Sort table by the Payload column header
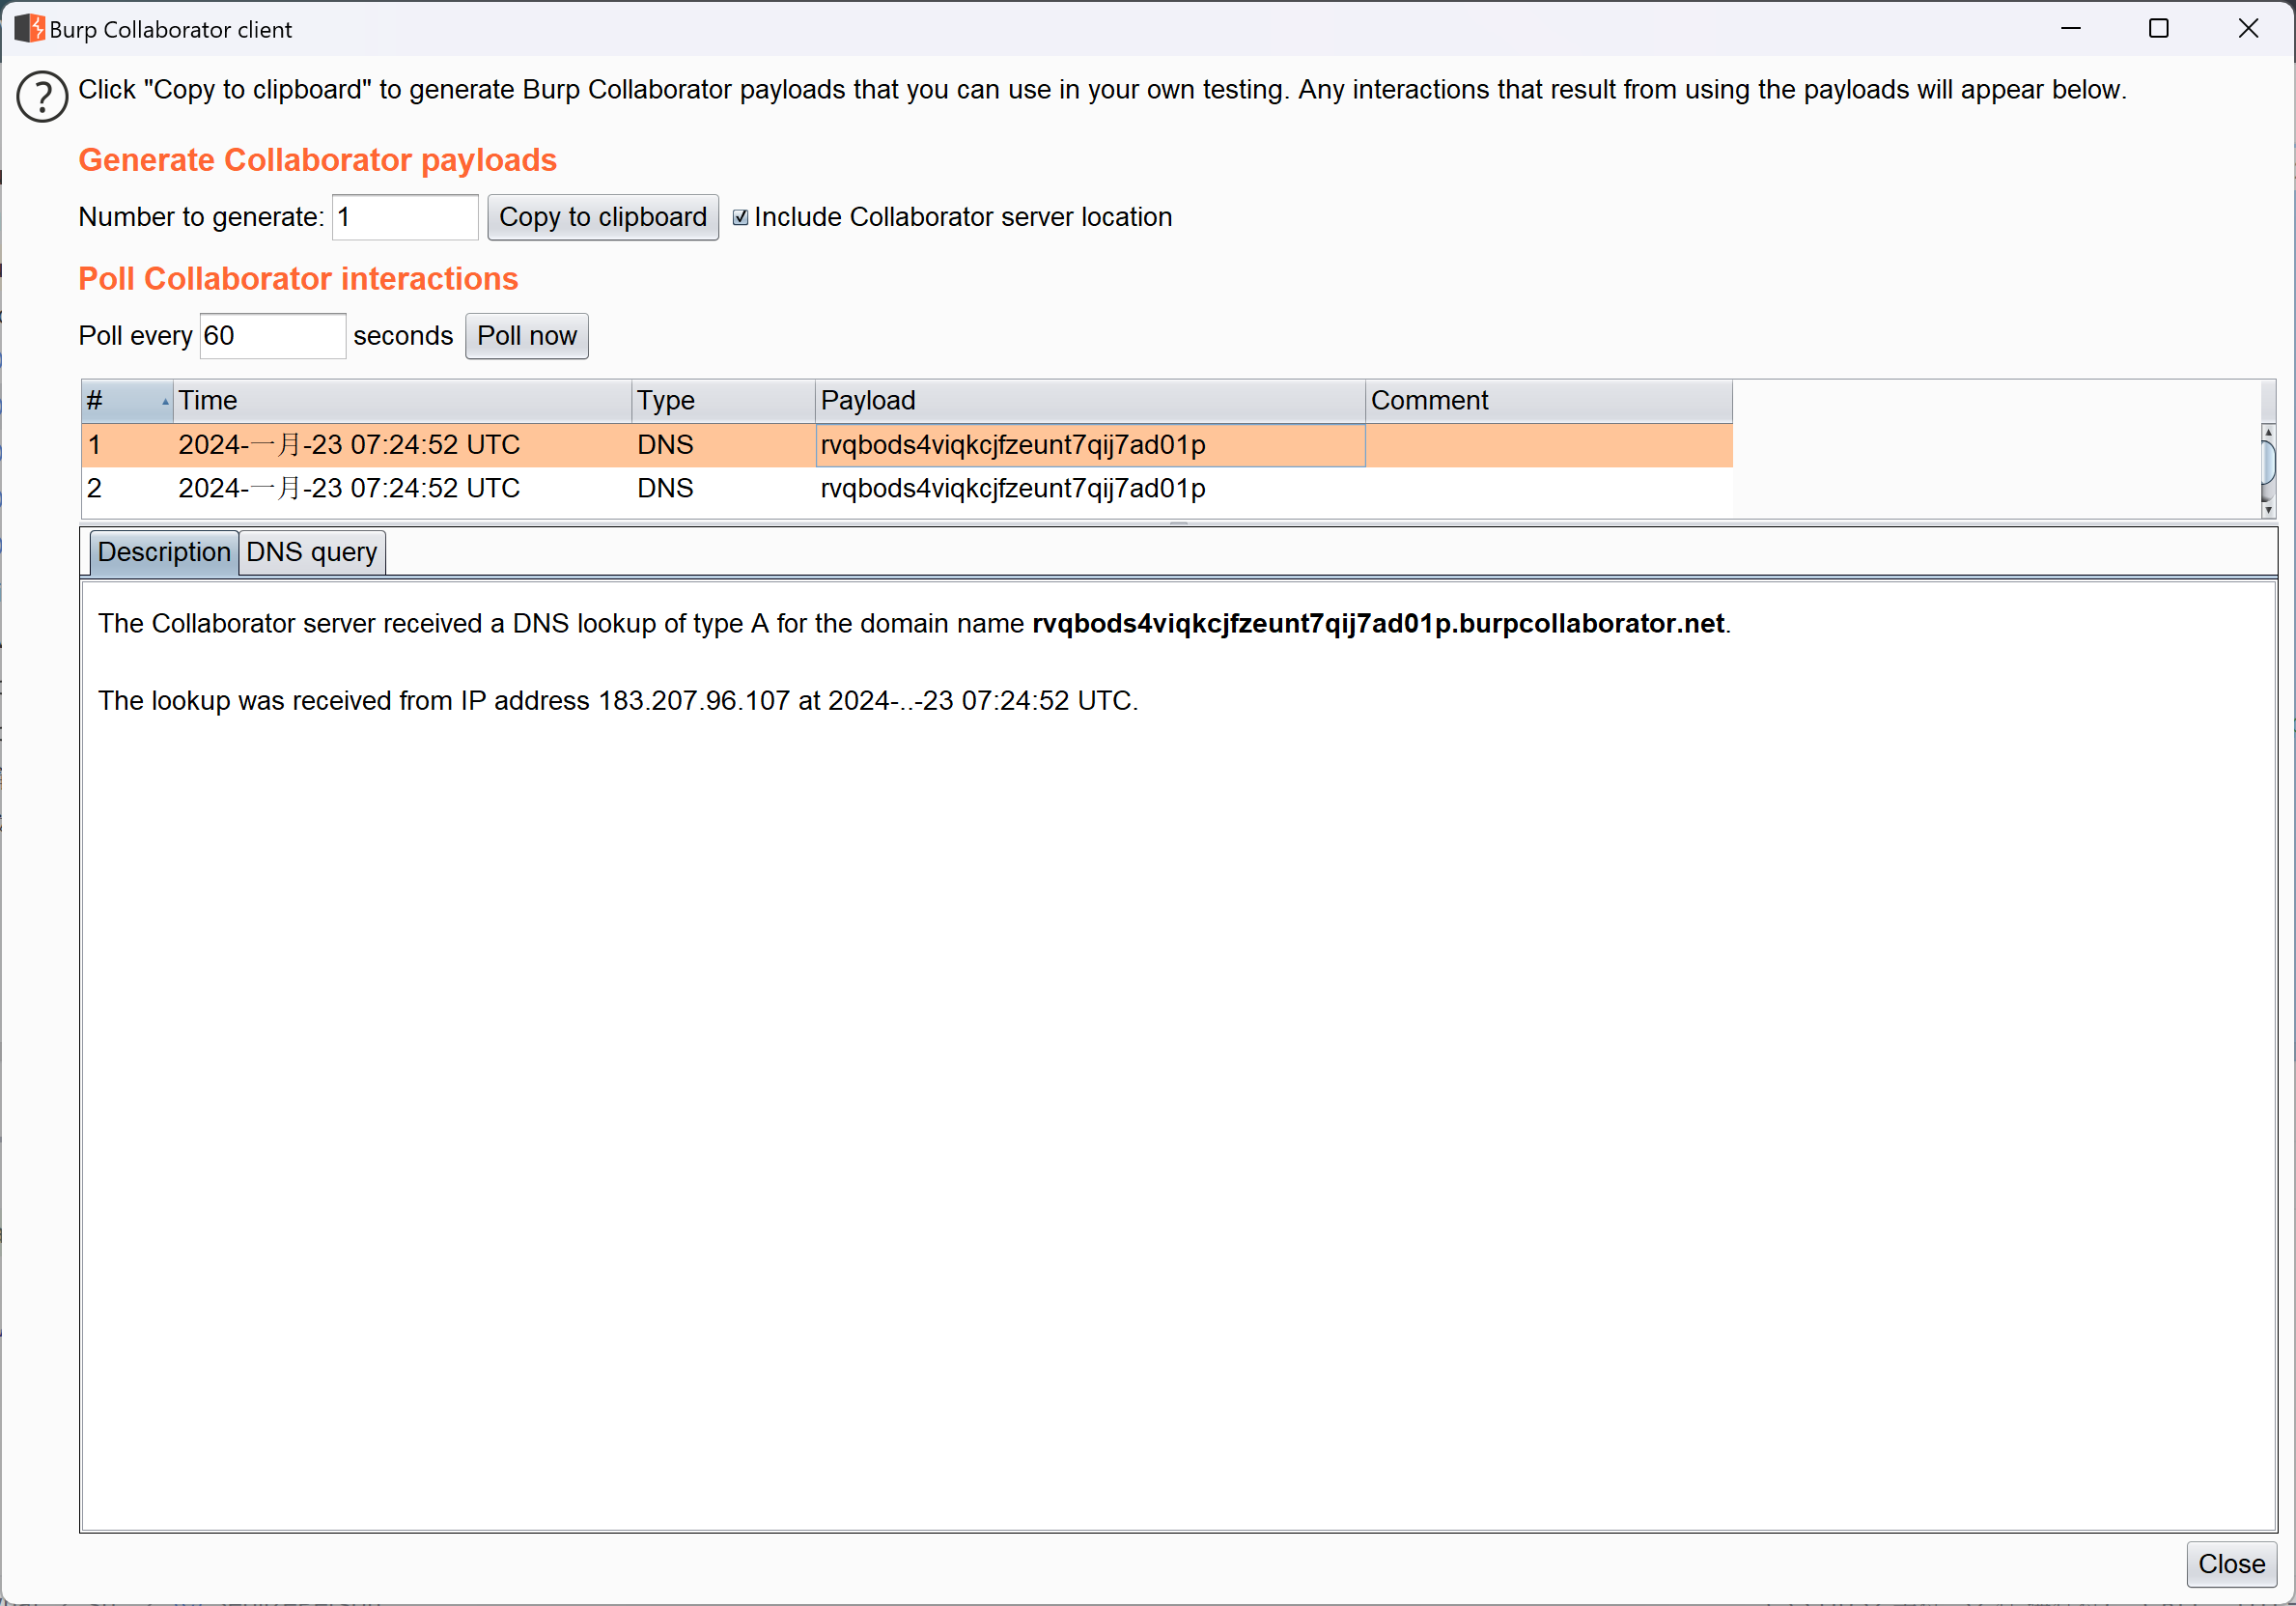The width and height of the screenshot is (2296, 1606). tap(1090, 400)
